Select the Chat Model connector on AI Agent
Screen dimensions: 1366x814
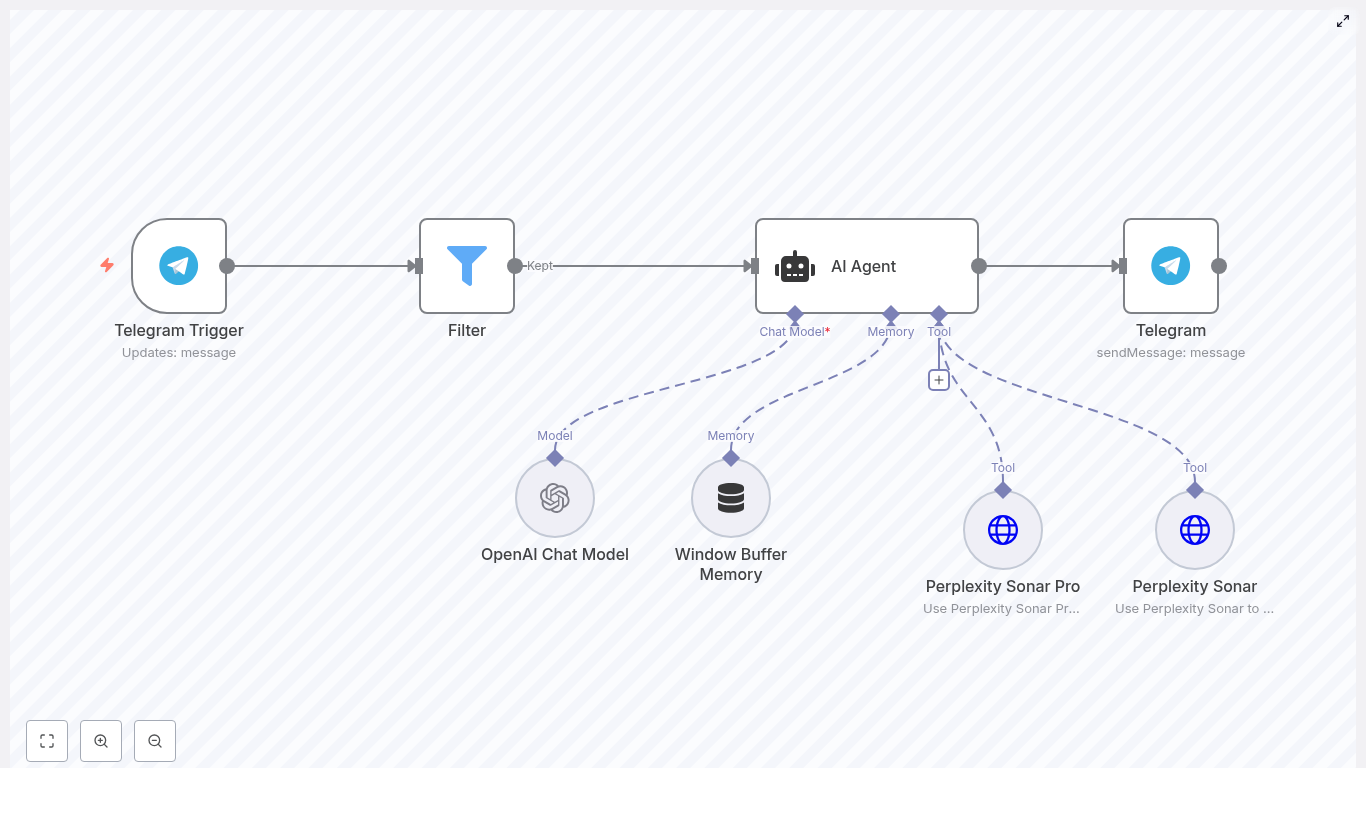coord(795,313)
